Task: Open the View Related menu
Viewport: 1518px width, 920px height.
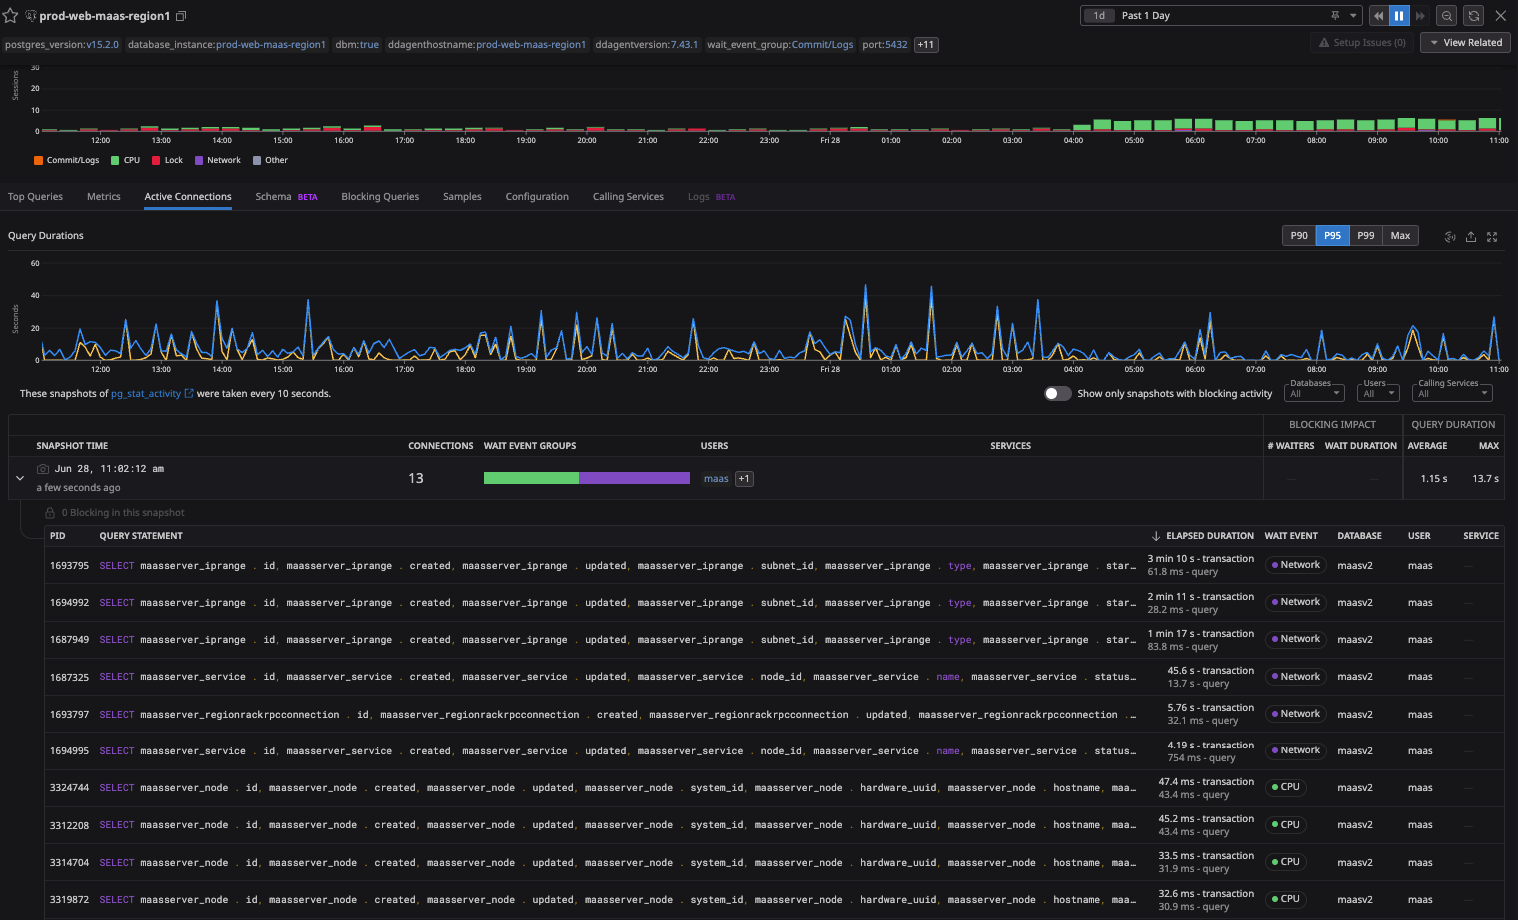Action: click(1465, 43)
